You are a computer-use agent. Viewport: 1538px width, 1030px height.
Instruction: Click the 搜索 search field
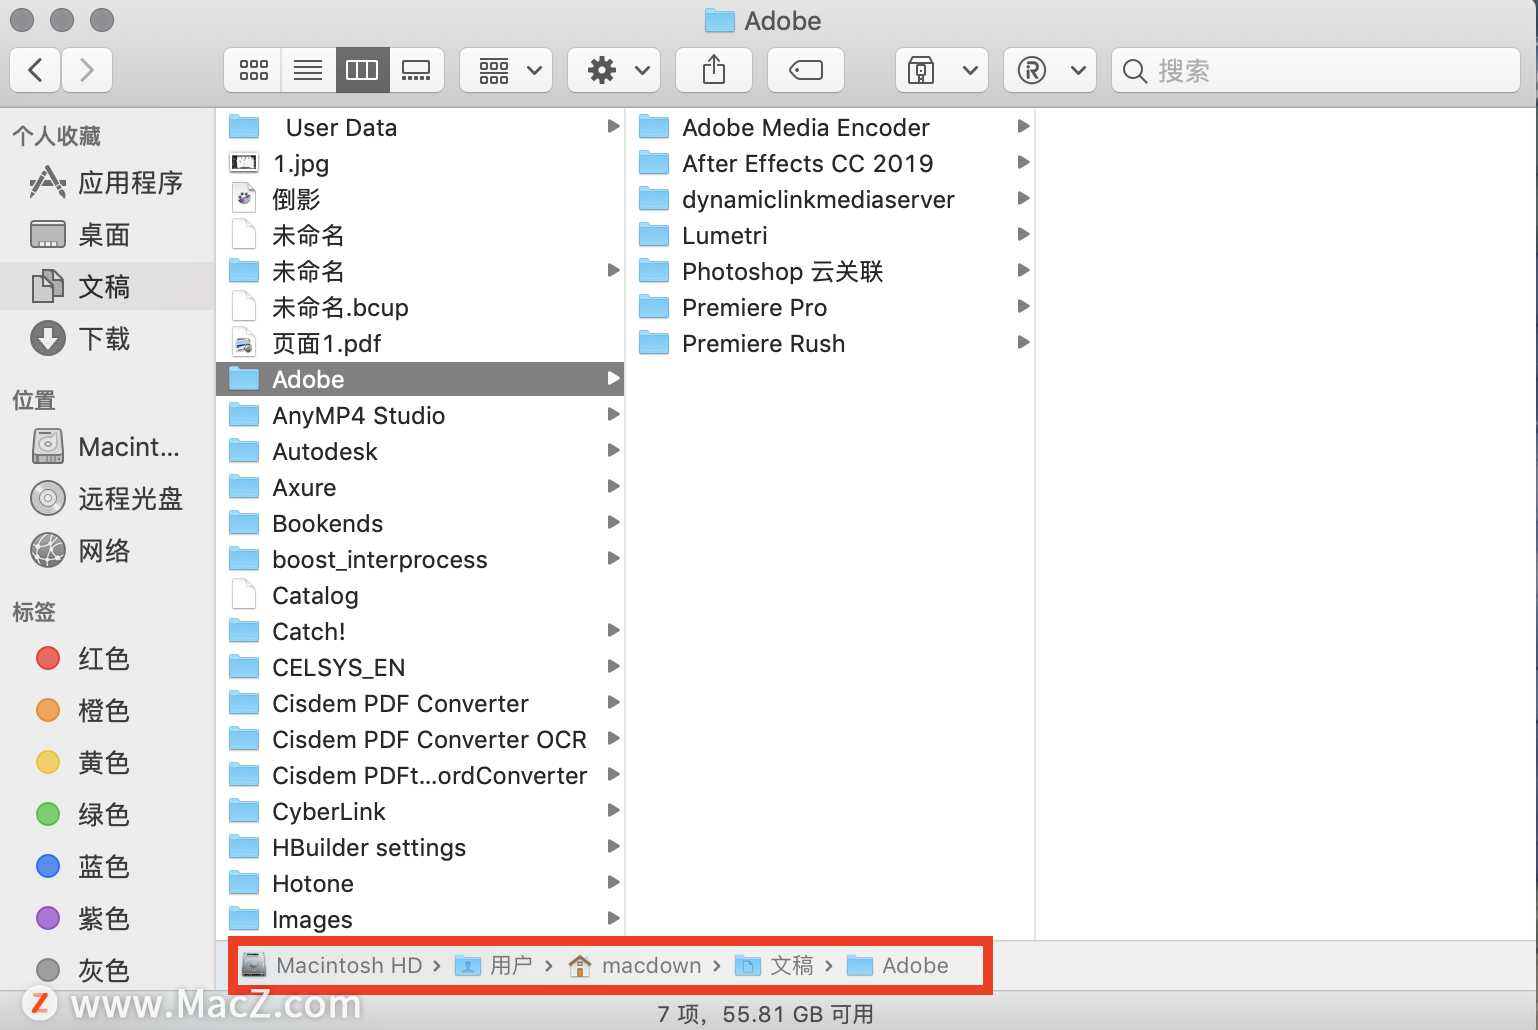[x=1316, y=70]
